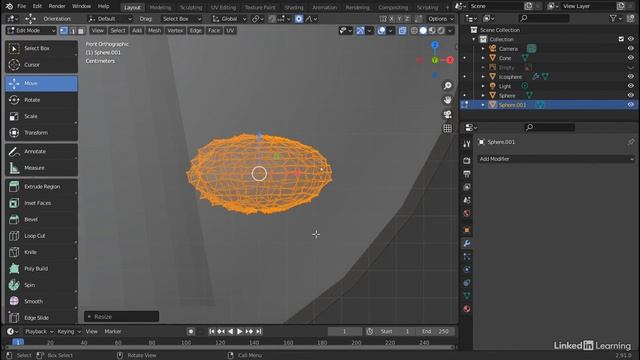Select the Extrude Region tool
This screenshot has height=360, width=640.
click(41, 187)
